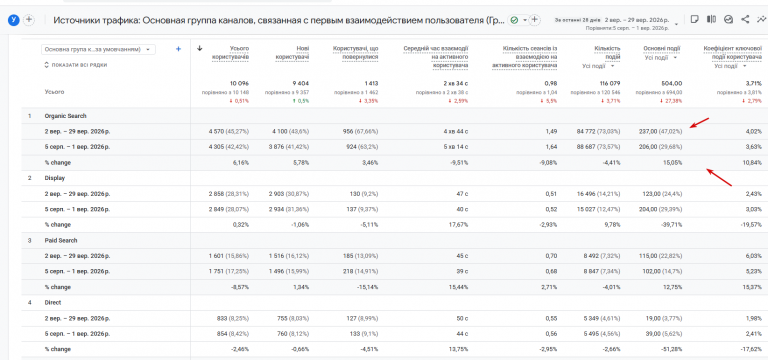Click Organic Search key events '237,00 (47,02%)'
Image resolution: width=768 pixels, height=360 pixels.
tap(661, 132)
